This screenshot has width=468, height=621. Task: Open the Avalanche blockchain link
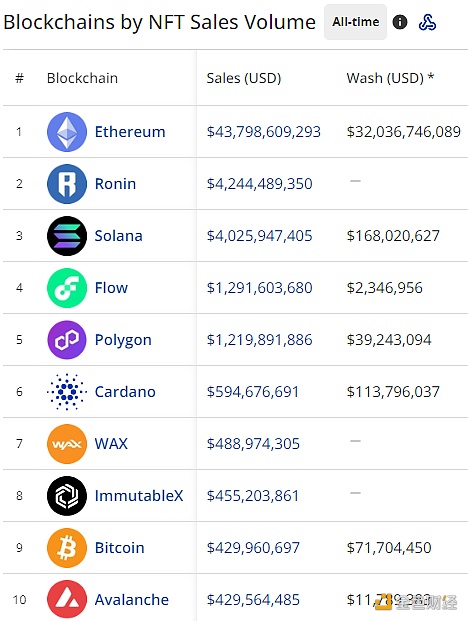[x=132, y=600]
